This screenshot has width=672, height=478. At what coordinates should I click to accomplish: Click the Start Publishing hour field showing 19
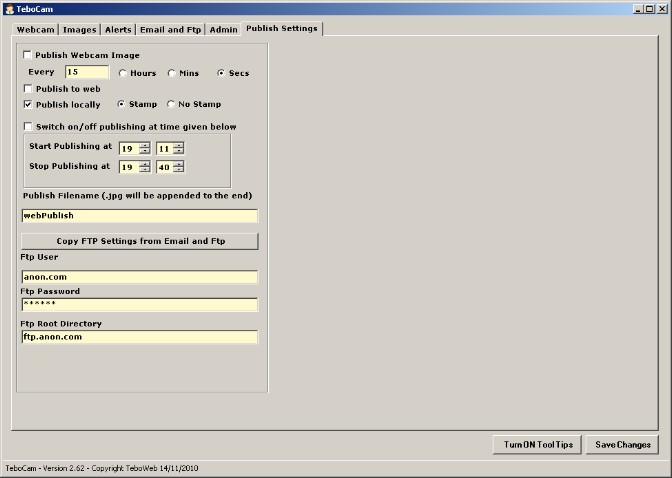[x=129, y=148]
